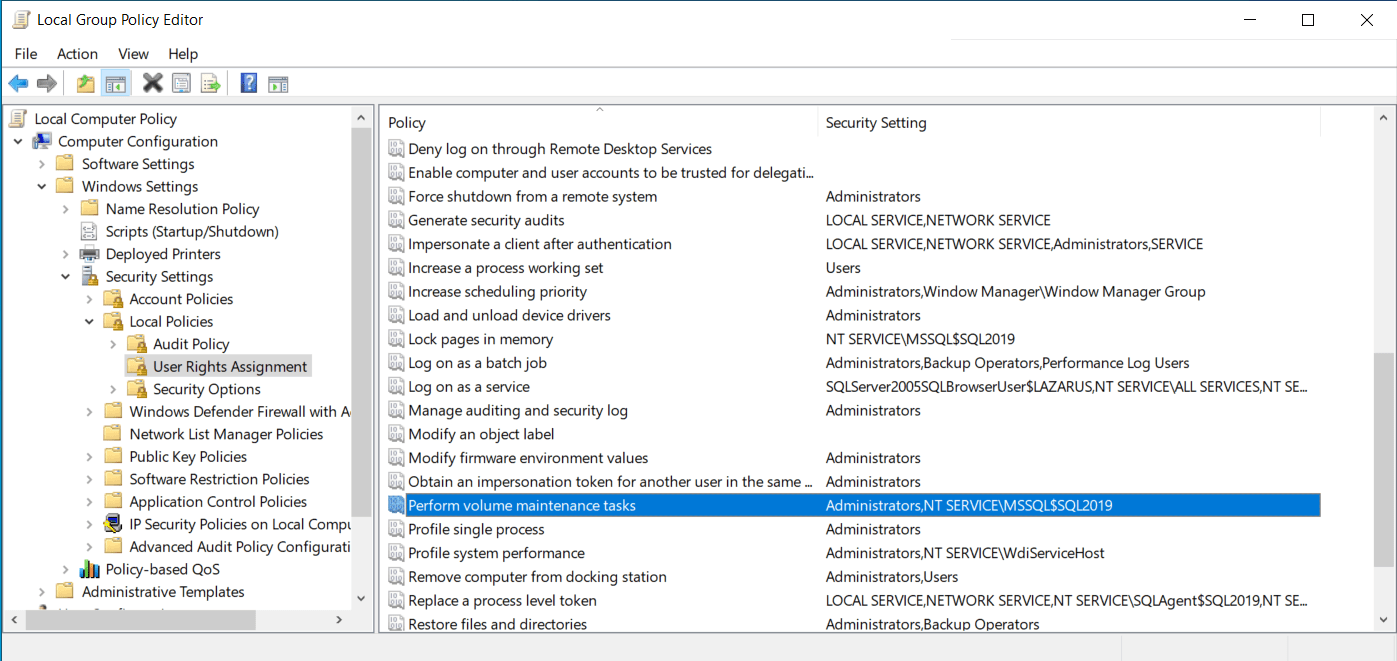This screenshot has width=1397, height=661.
Task: Toggle the action pane display icon
Action: pos(278,83)
